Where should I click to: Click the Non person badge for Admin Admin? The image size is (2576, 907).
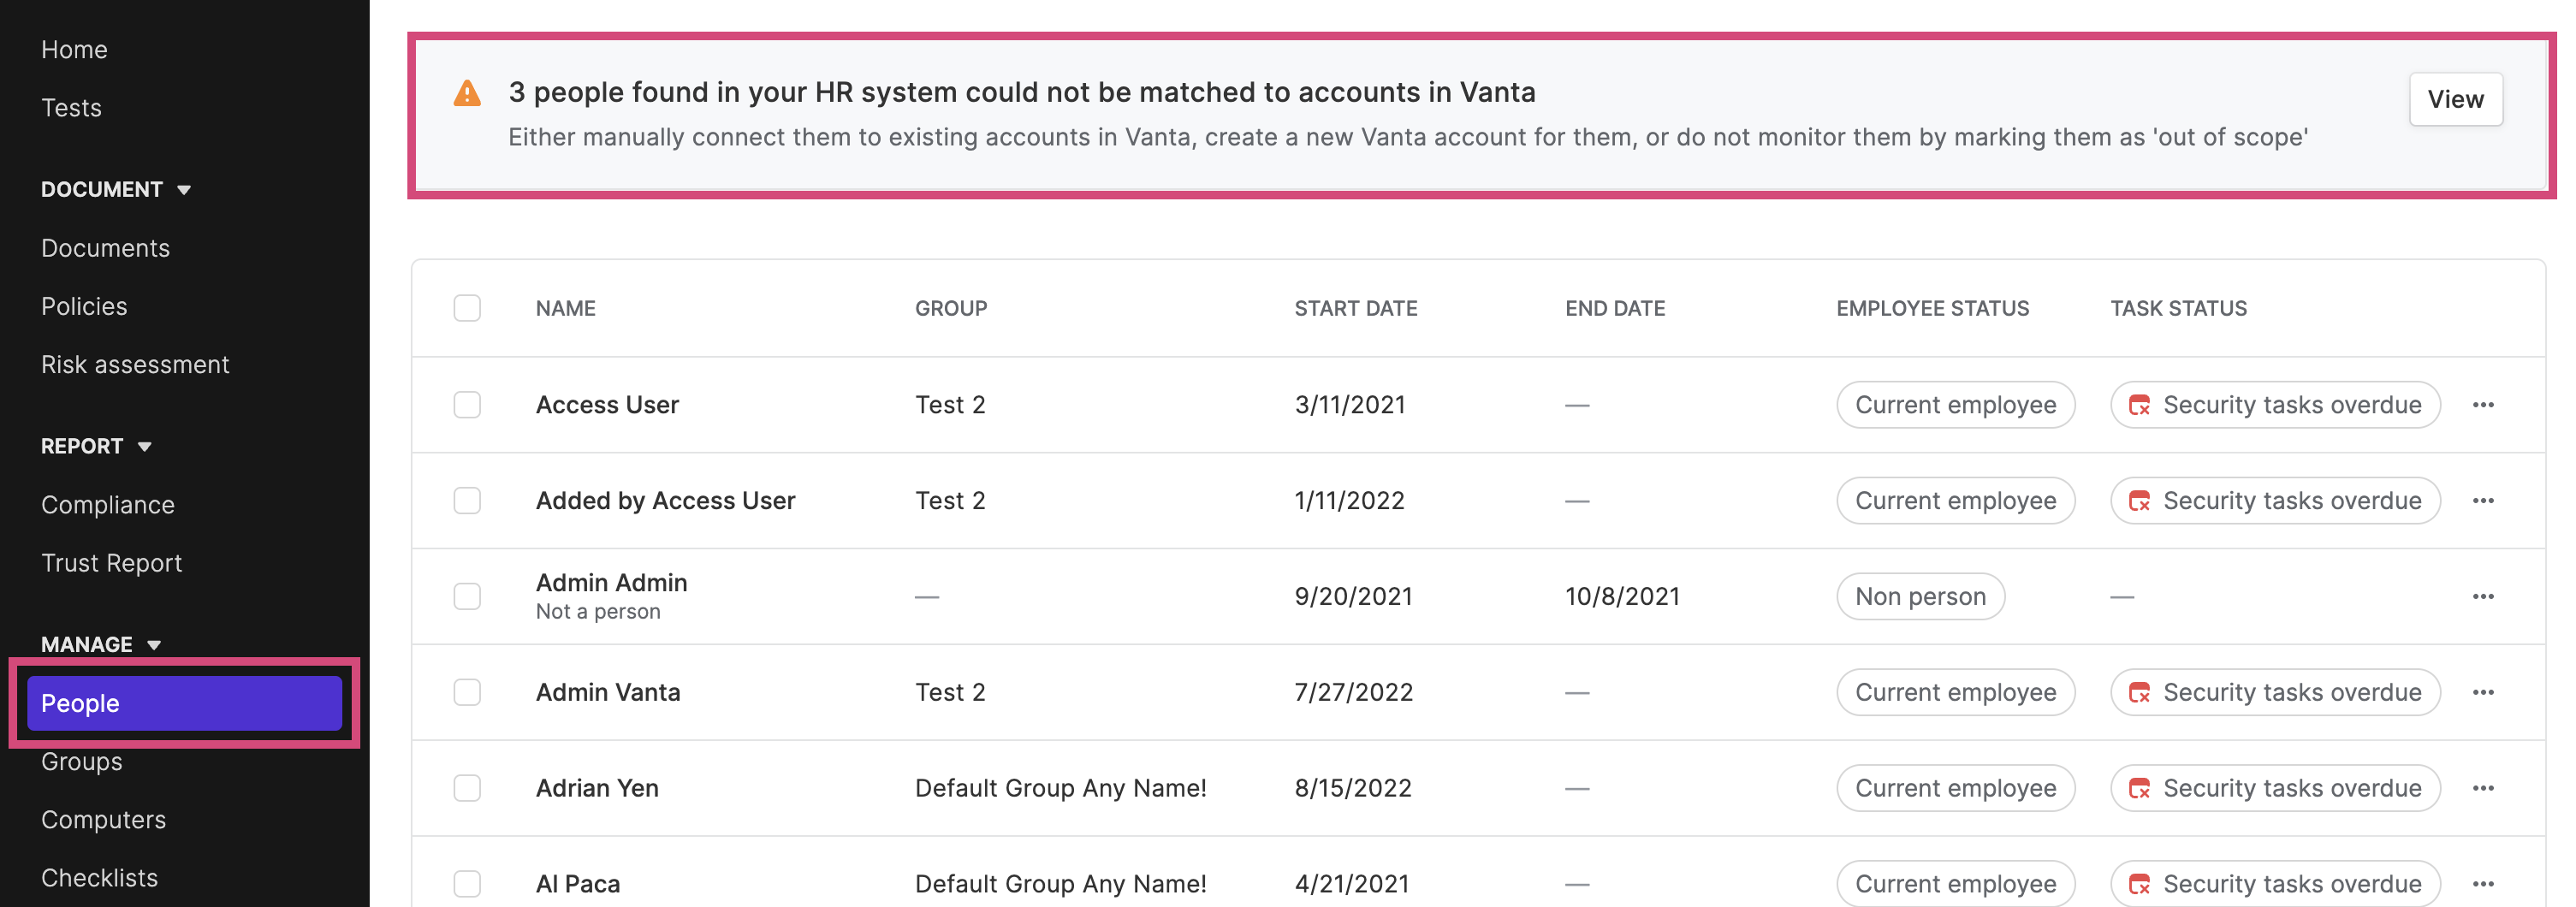click(x=1920, y=597)
